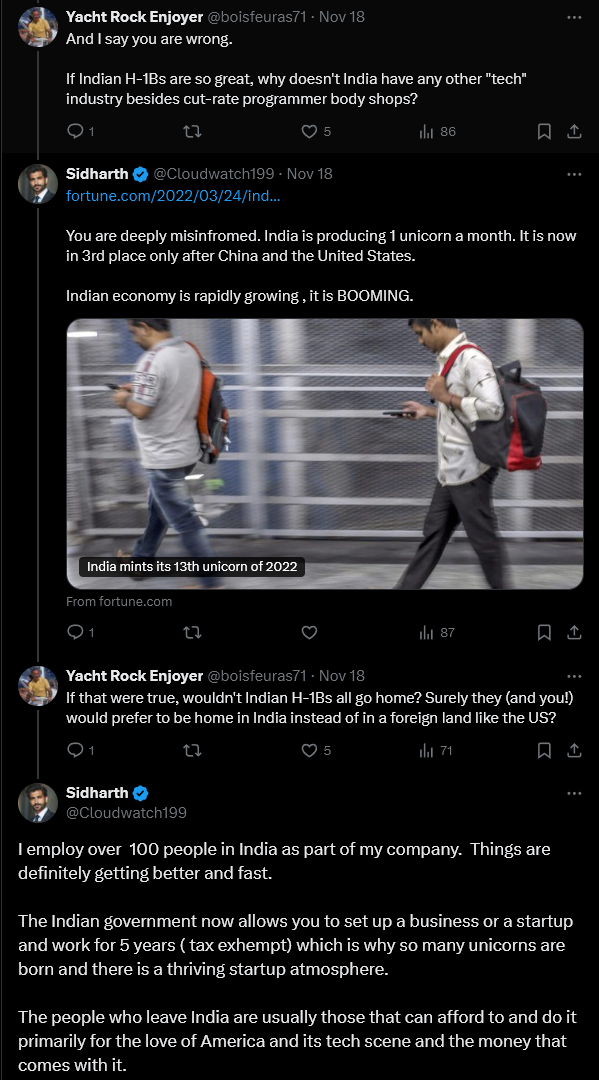Reply to Yacht Rock Enjoyer's first tweet
Screen dimensions: 599x1080
click(80, 131)
